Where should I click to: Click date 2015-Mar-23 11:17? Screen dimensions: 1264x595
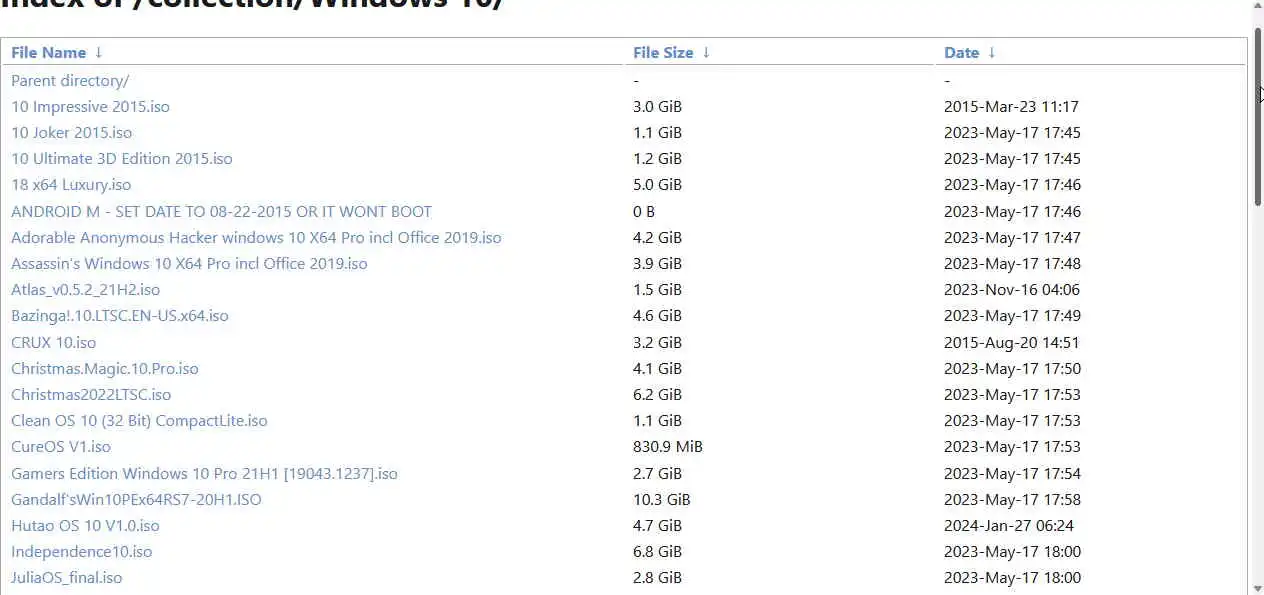pyautogui.click(x=1011, y=107)
